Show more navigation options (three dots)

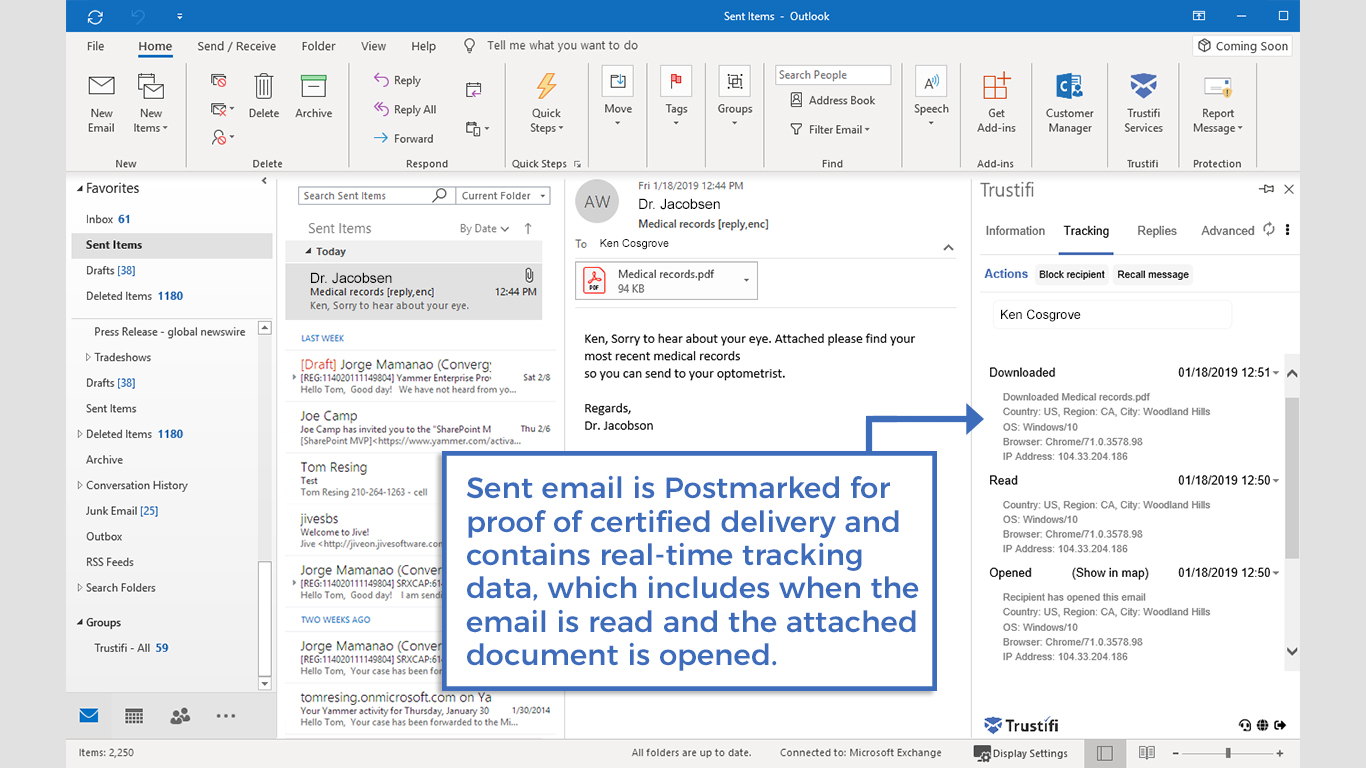point(226,715)
